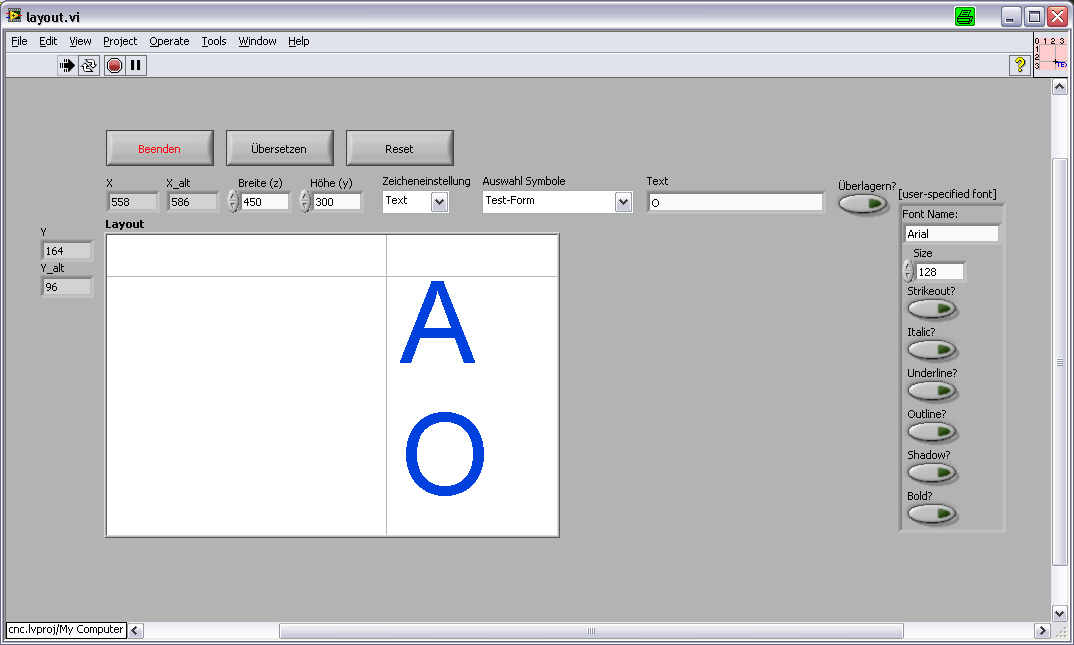Click the Y indicator showing 164
The width and height of the screenshot is (1074, 645).
coord(67,251)
